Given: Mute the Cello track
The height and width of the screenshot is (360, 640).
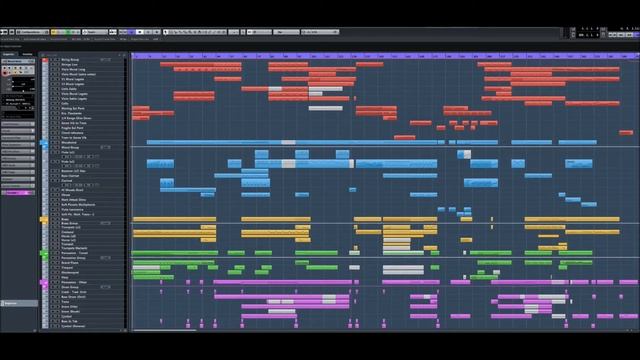Looking at the screenshot, I should [53, 104].
